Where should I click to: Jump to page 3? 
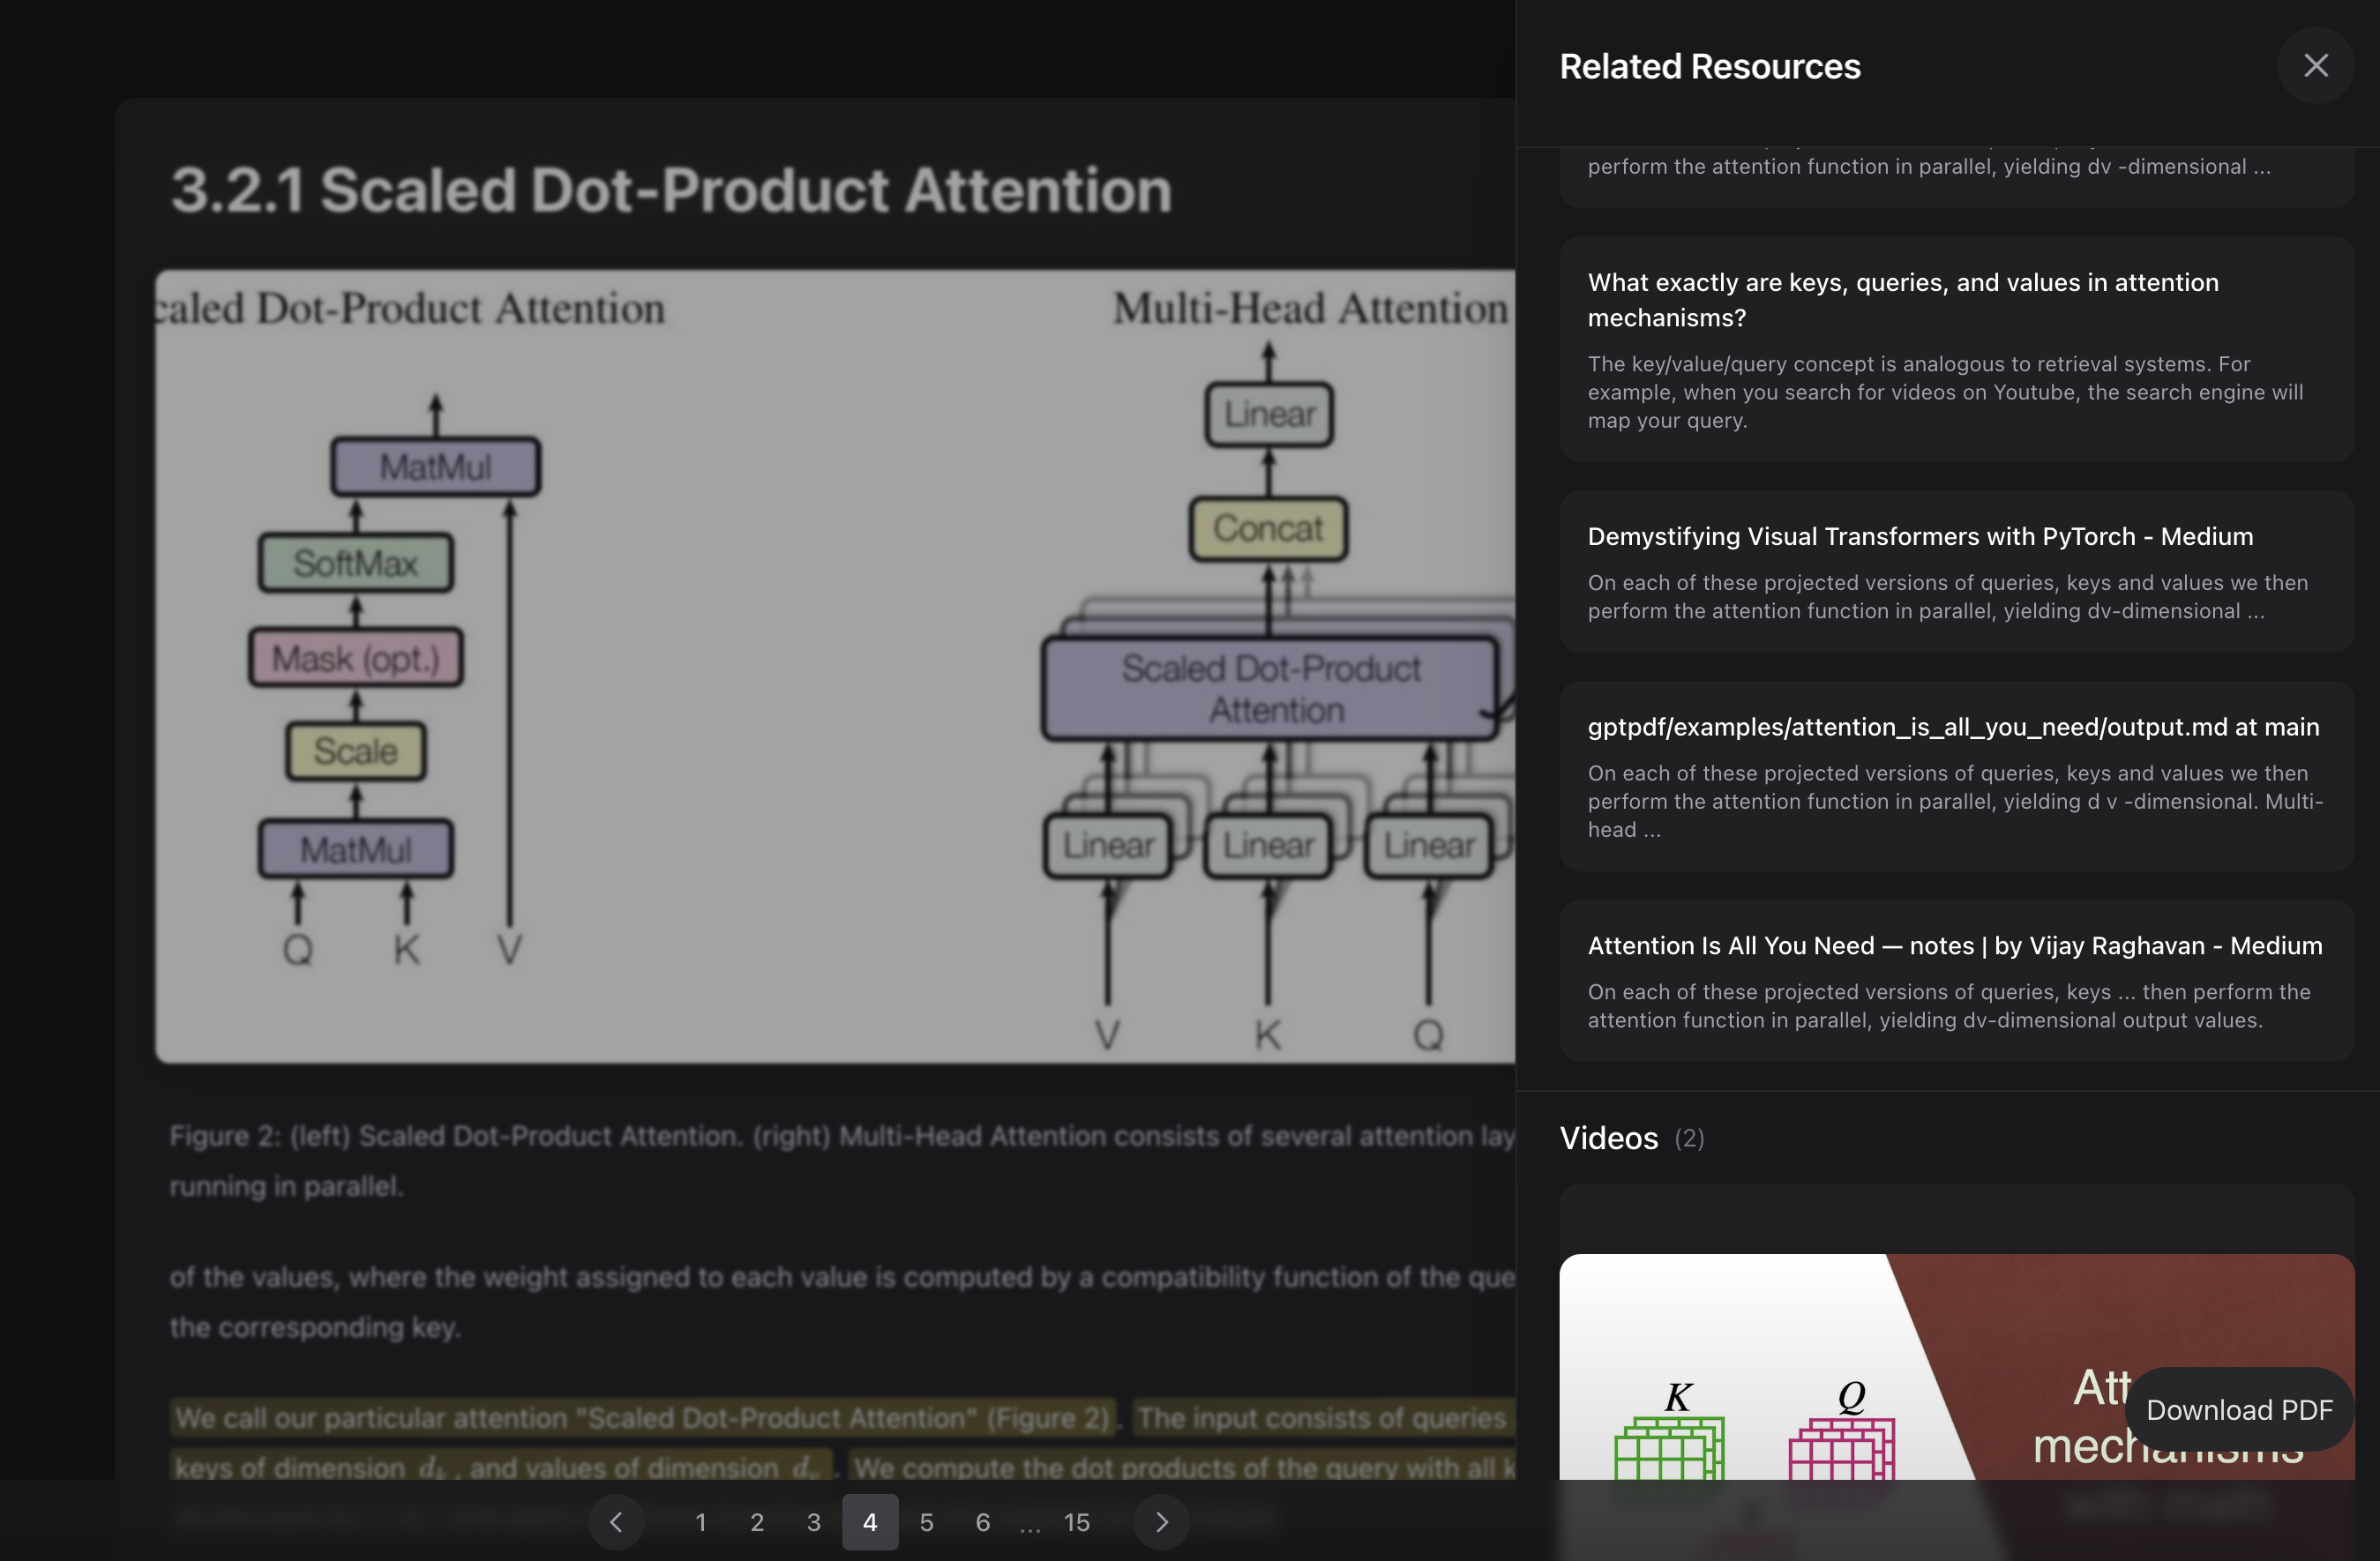click(814, 1522)
